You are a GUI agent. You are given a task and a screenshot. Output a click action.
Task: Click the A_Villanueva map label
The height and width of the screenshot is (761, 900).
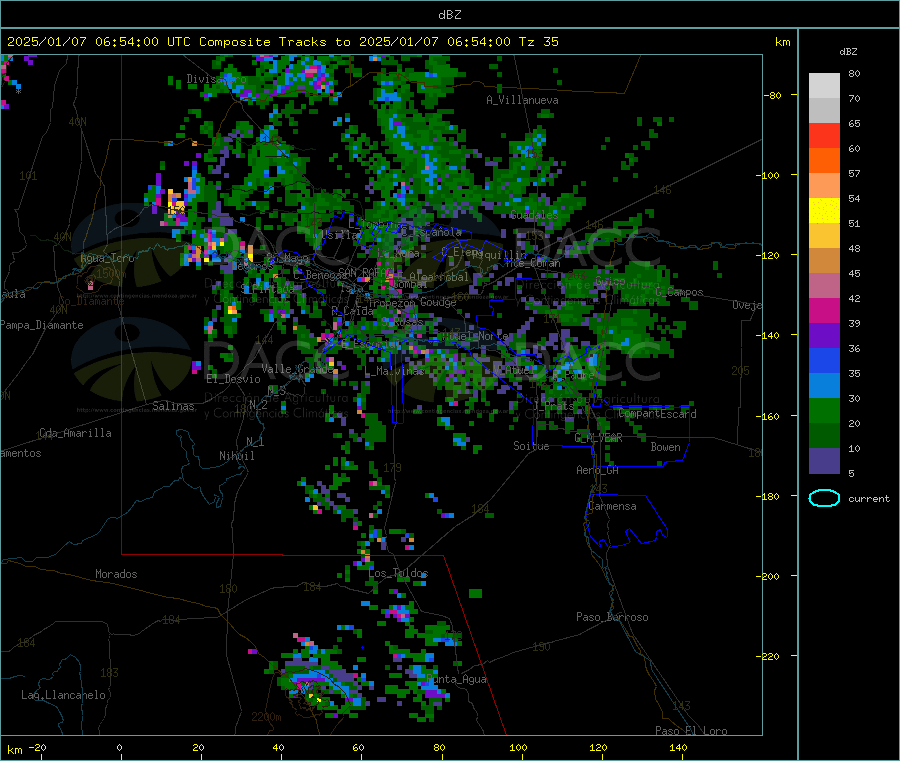522,100
